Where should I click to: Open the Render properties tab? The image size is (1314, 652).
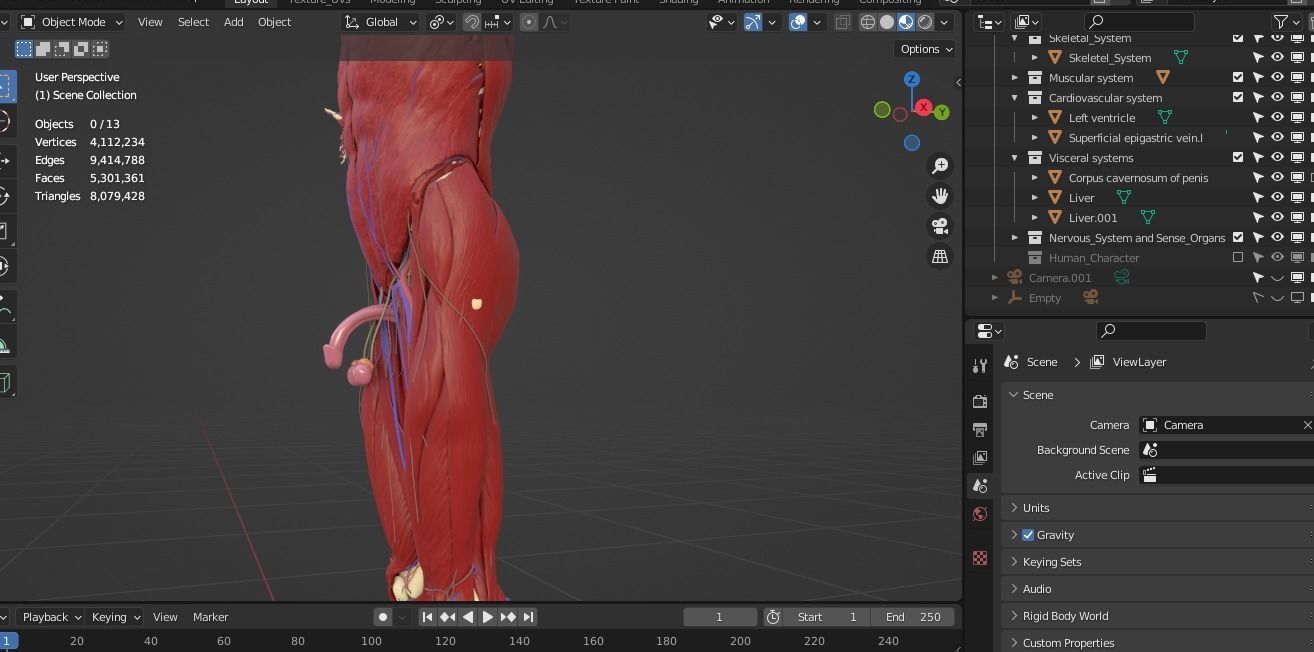click(980, 401)
